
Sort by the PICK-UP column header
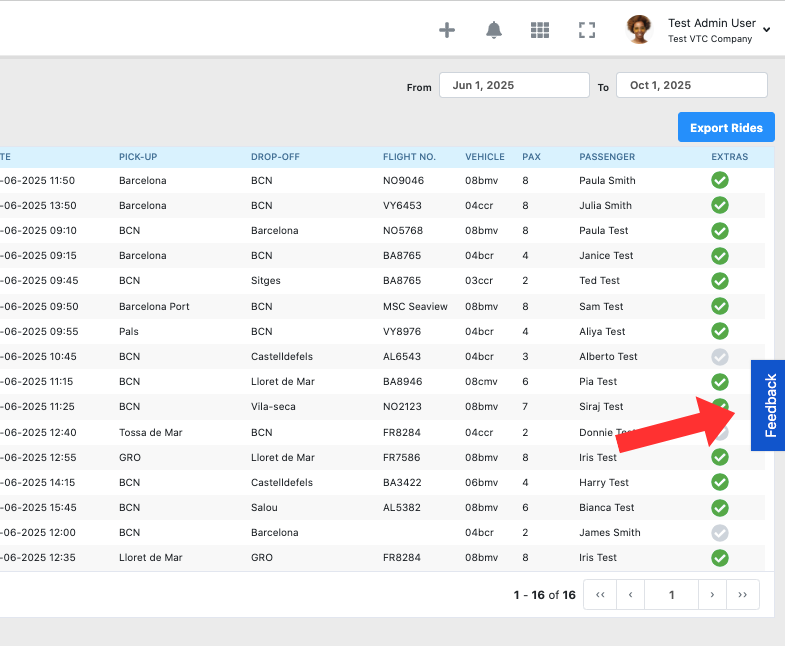[x=138, y=157]
